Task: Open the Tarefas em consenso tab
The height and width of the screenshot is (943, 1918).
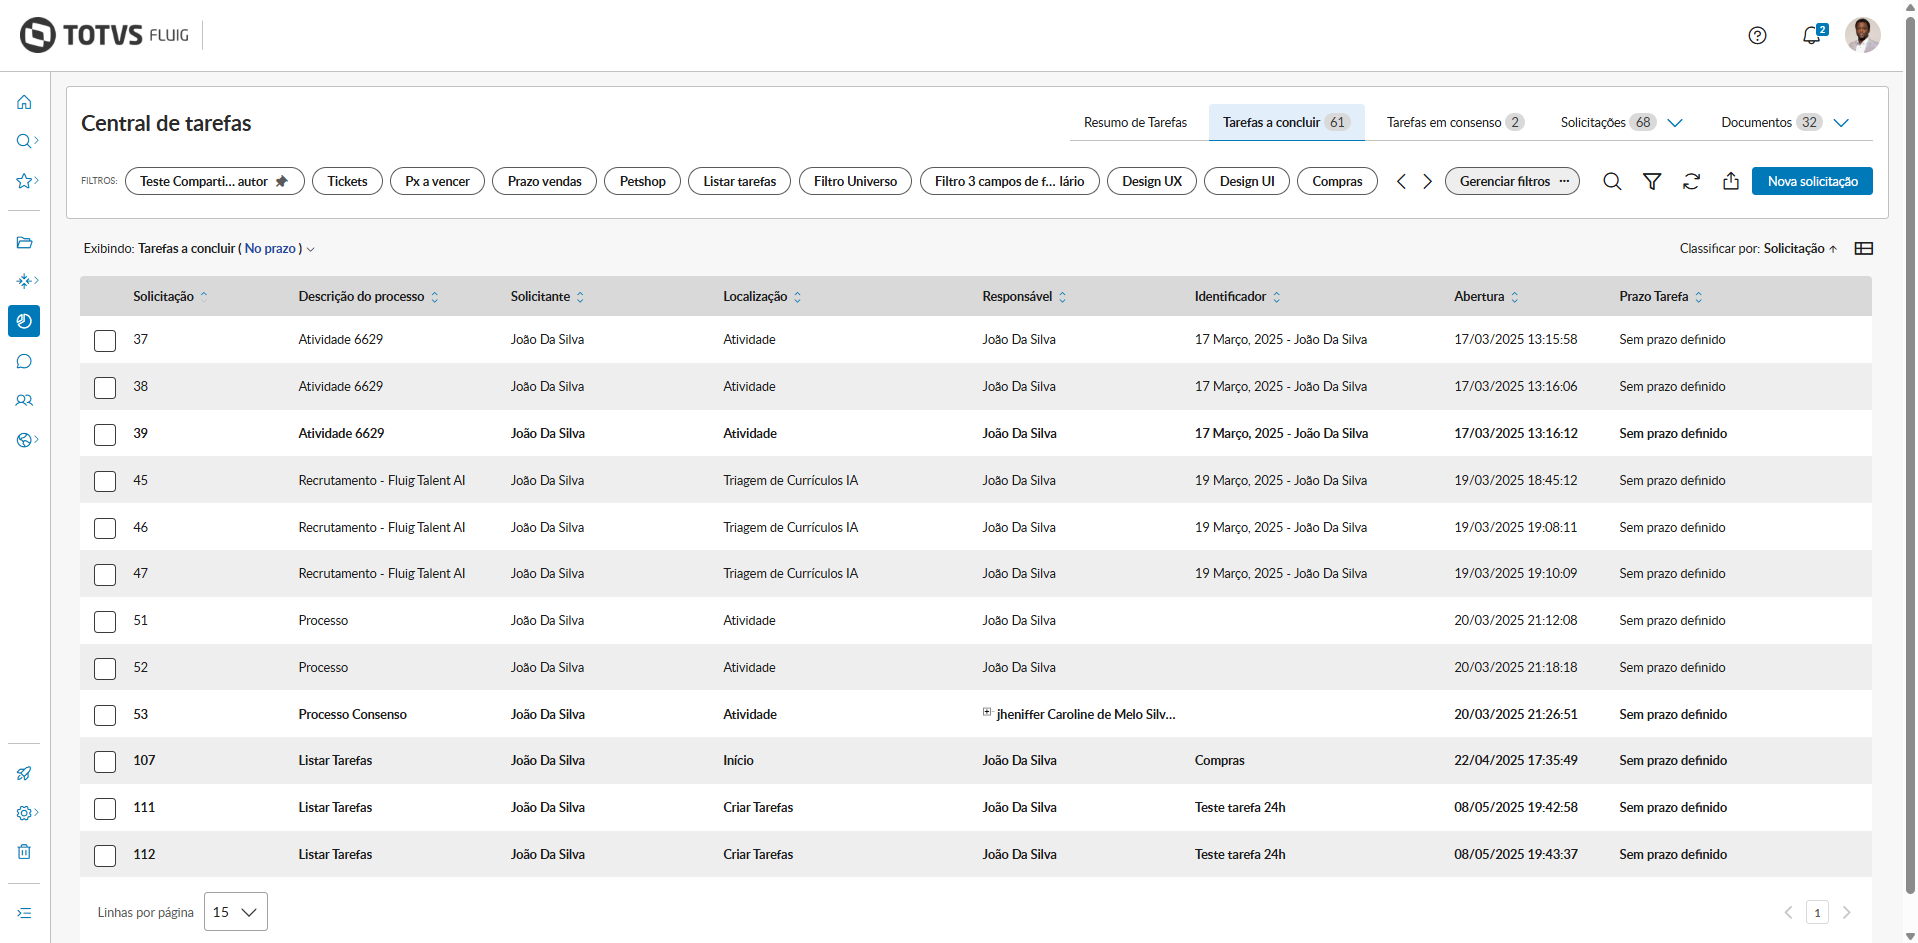Action: [x=1443, y=123]
